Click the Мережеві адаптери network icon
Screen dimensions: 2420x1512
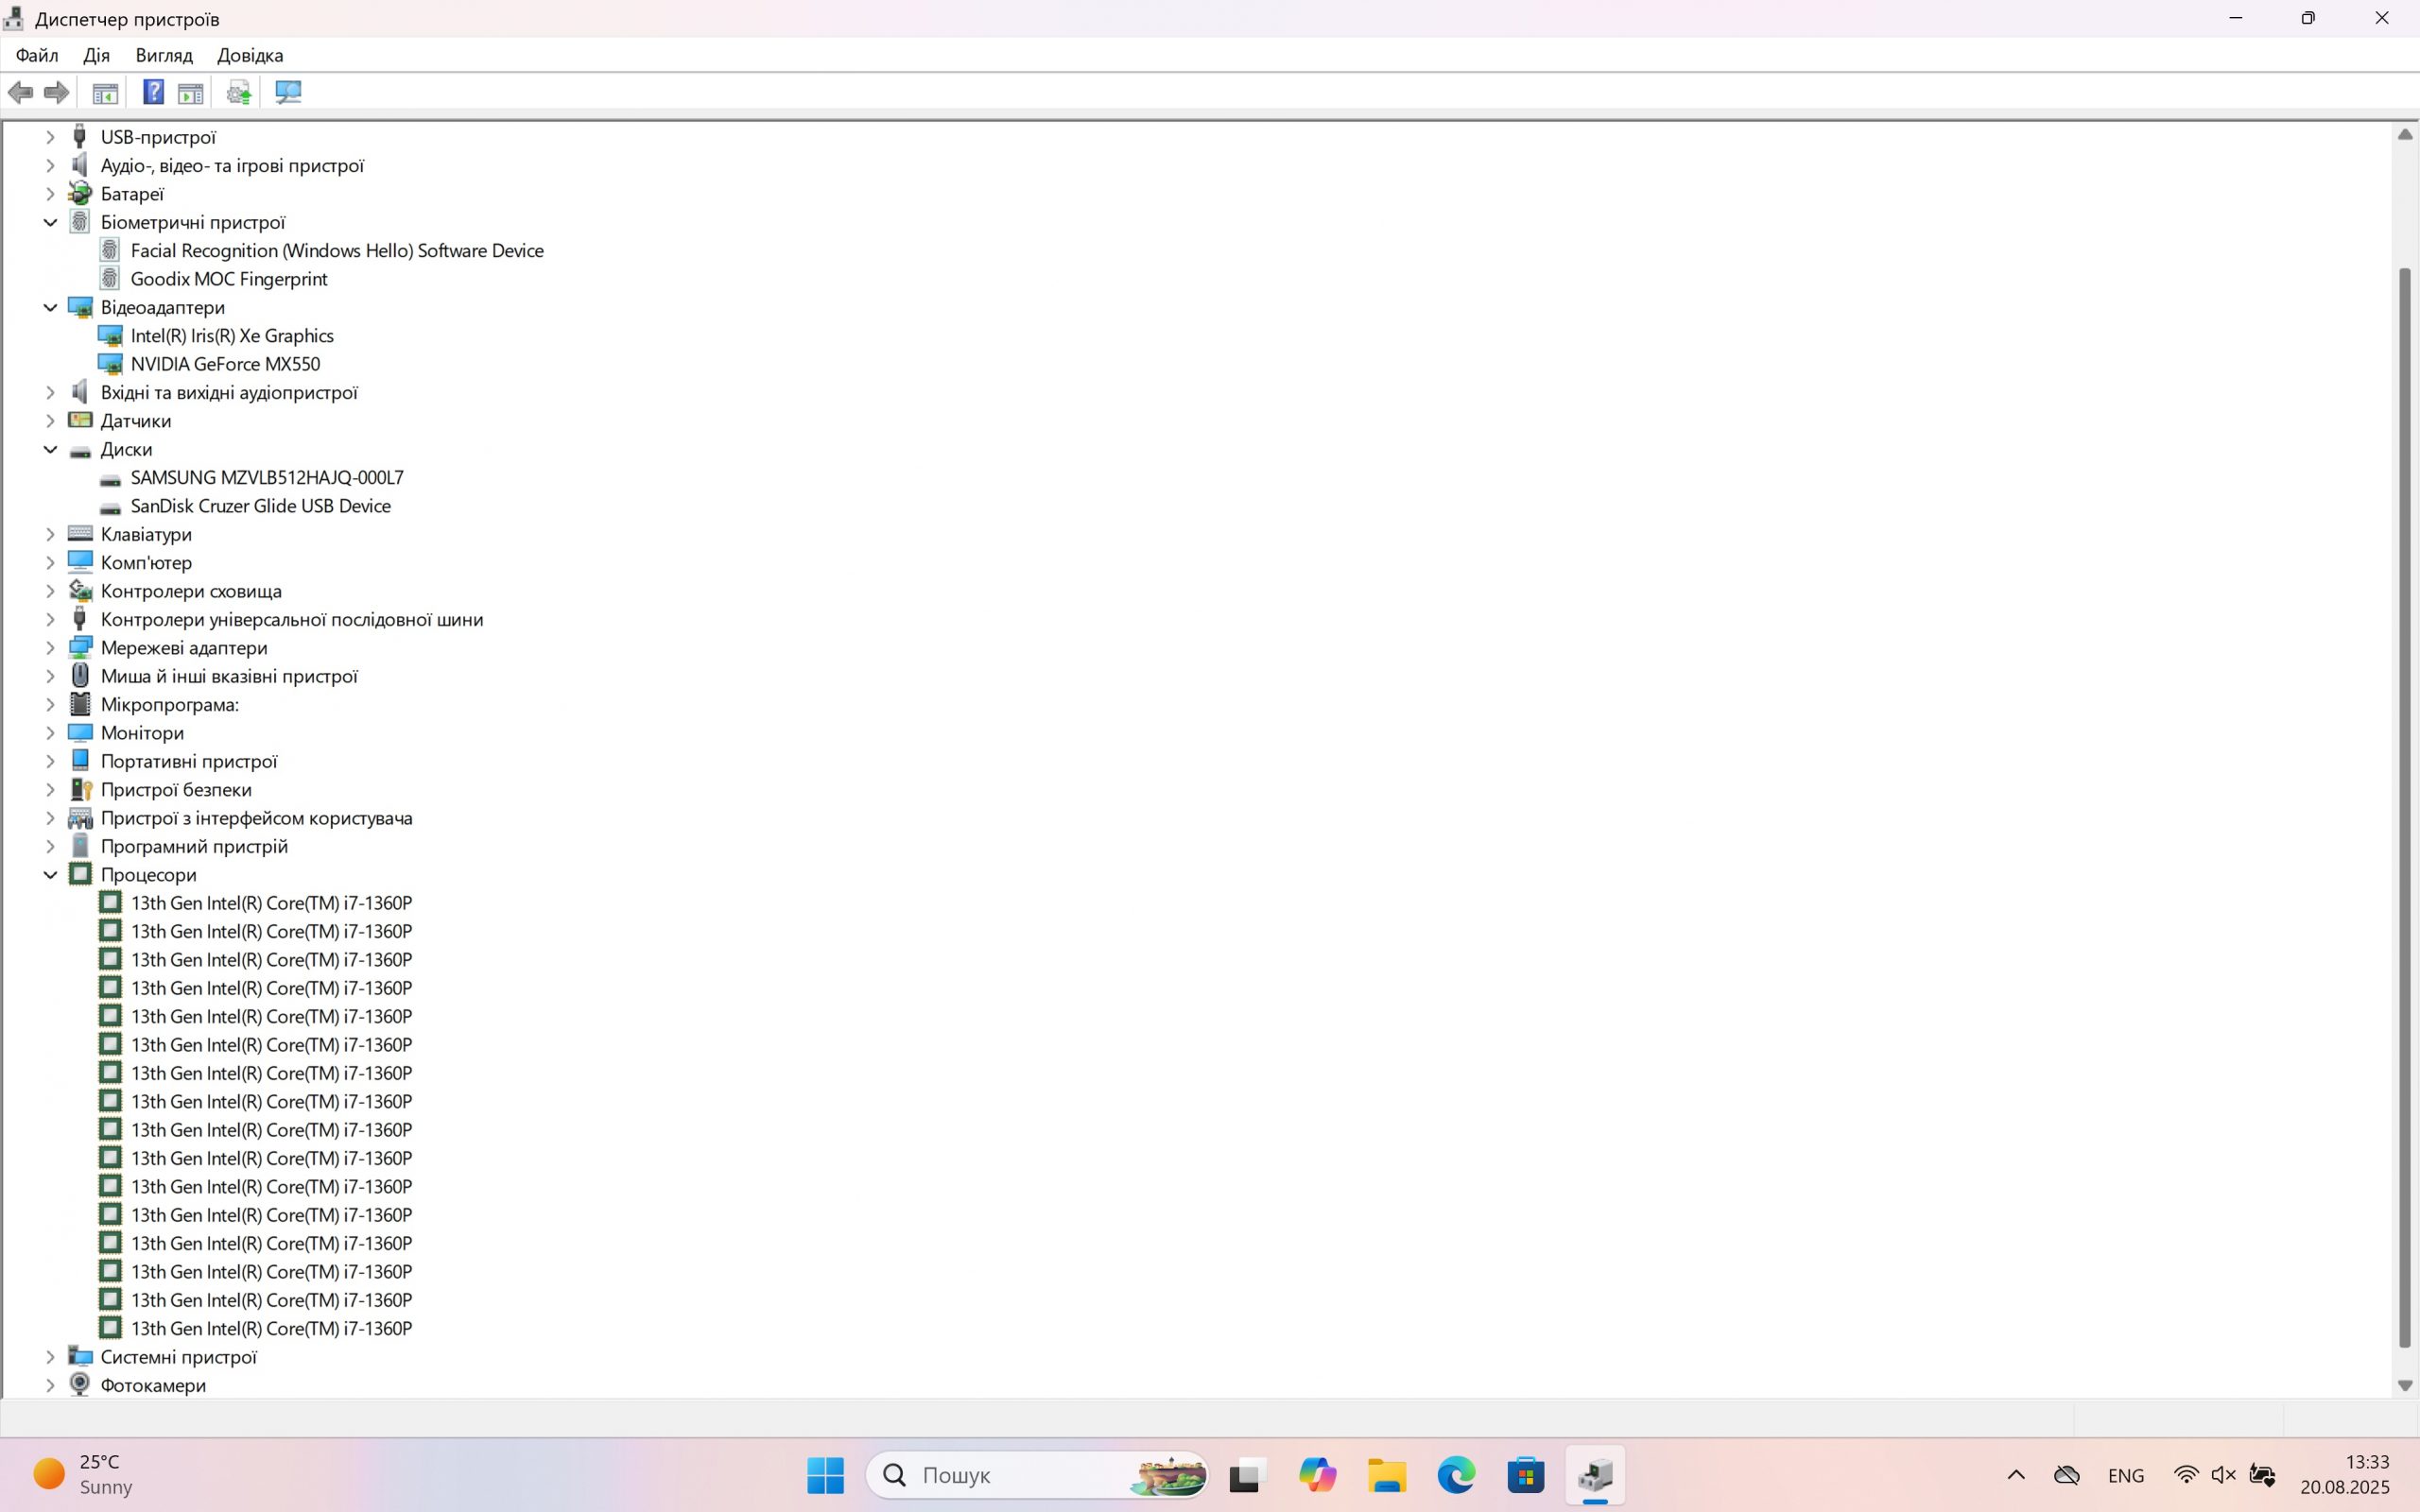pyautogui.click(x=80, y=648)
